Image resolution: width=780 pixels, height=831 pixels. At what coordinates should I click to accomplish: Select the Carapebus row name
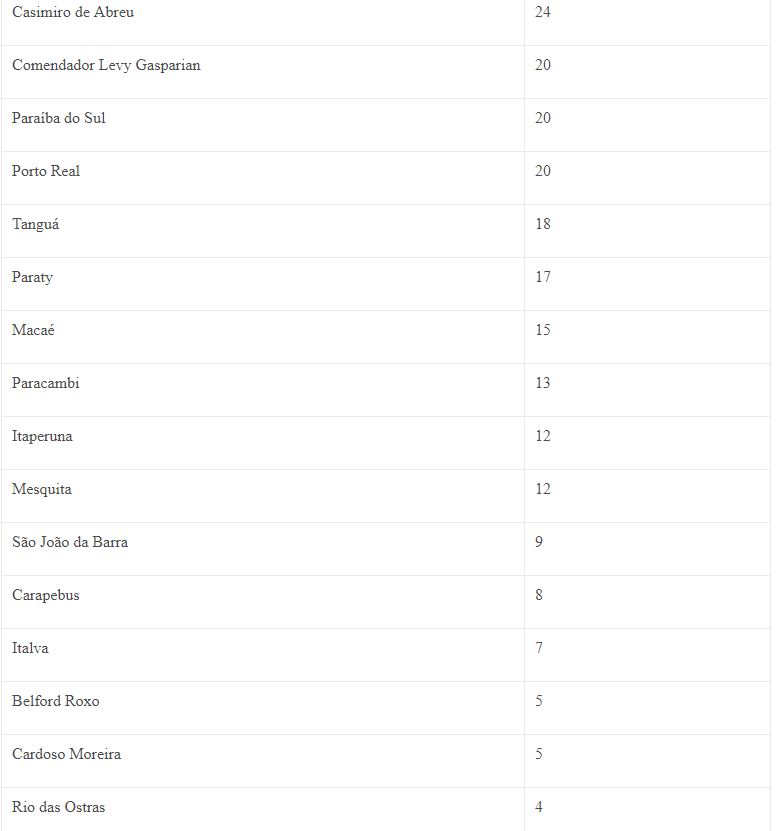tap(46, 596)
